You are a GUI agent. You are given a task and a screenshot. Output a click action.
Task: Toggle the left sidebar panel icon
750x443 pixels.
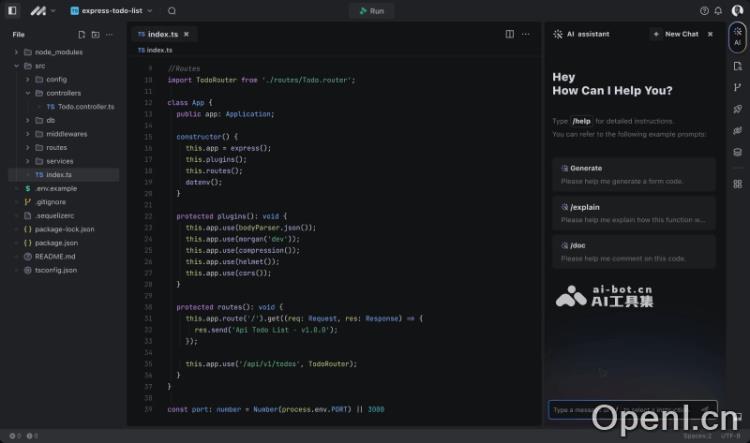click(13, 11)
